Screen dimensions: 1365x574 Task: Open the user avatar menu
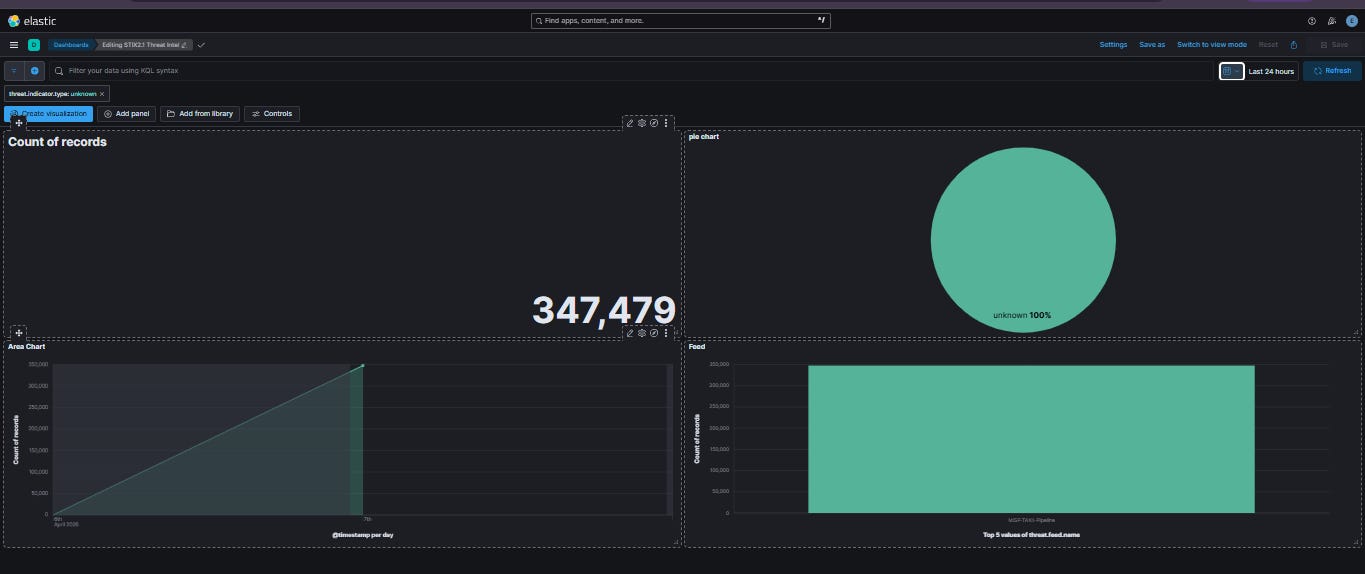1352,20
